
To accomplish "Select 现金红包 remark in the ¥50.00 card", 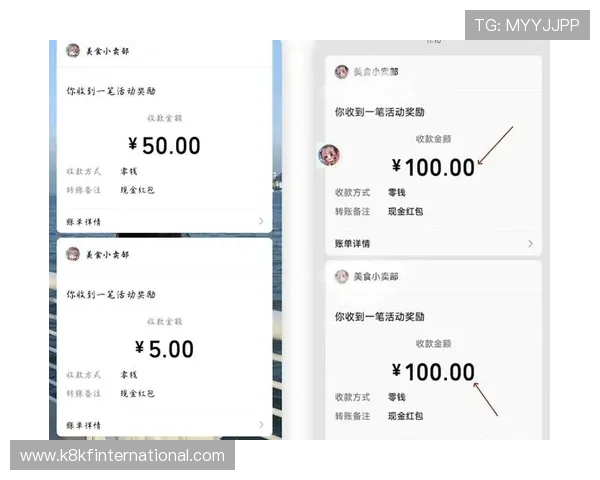I will [x=137, y=190].
